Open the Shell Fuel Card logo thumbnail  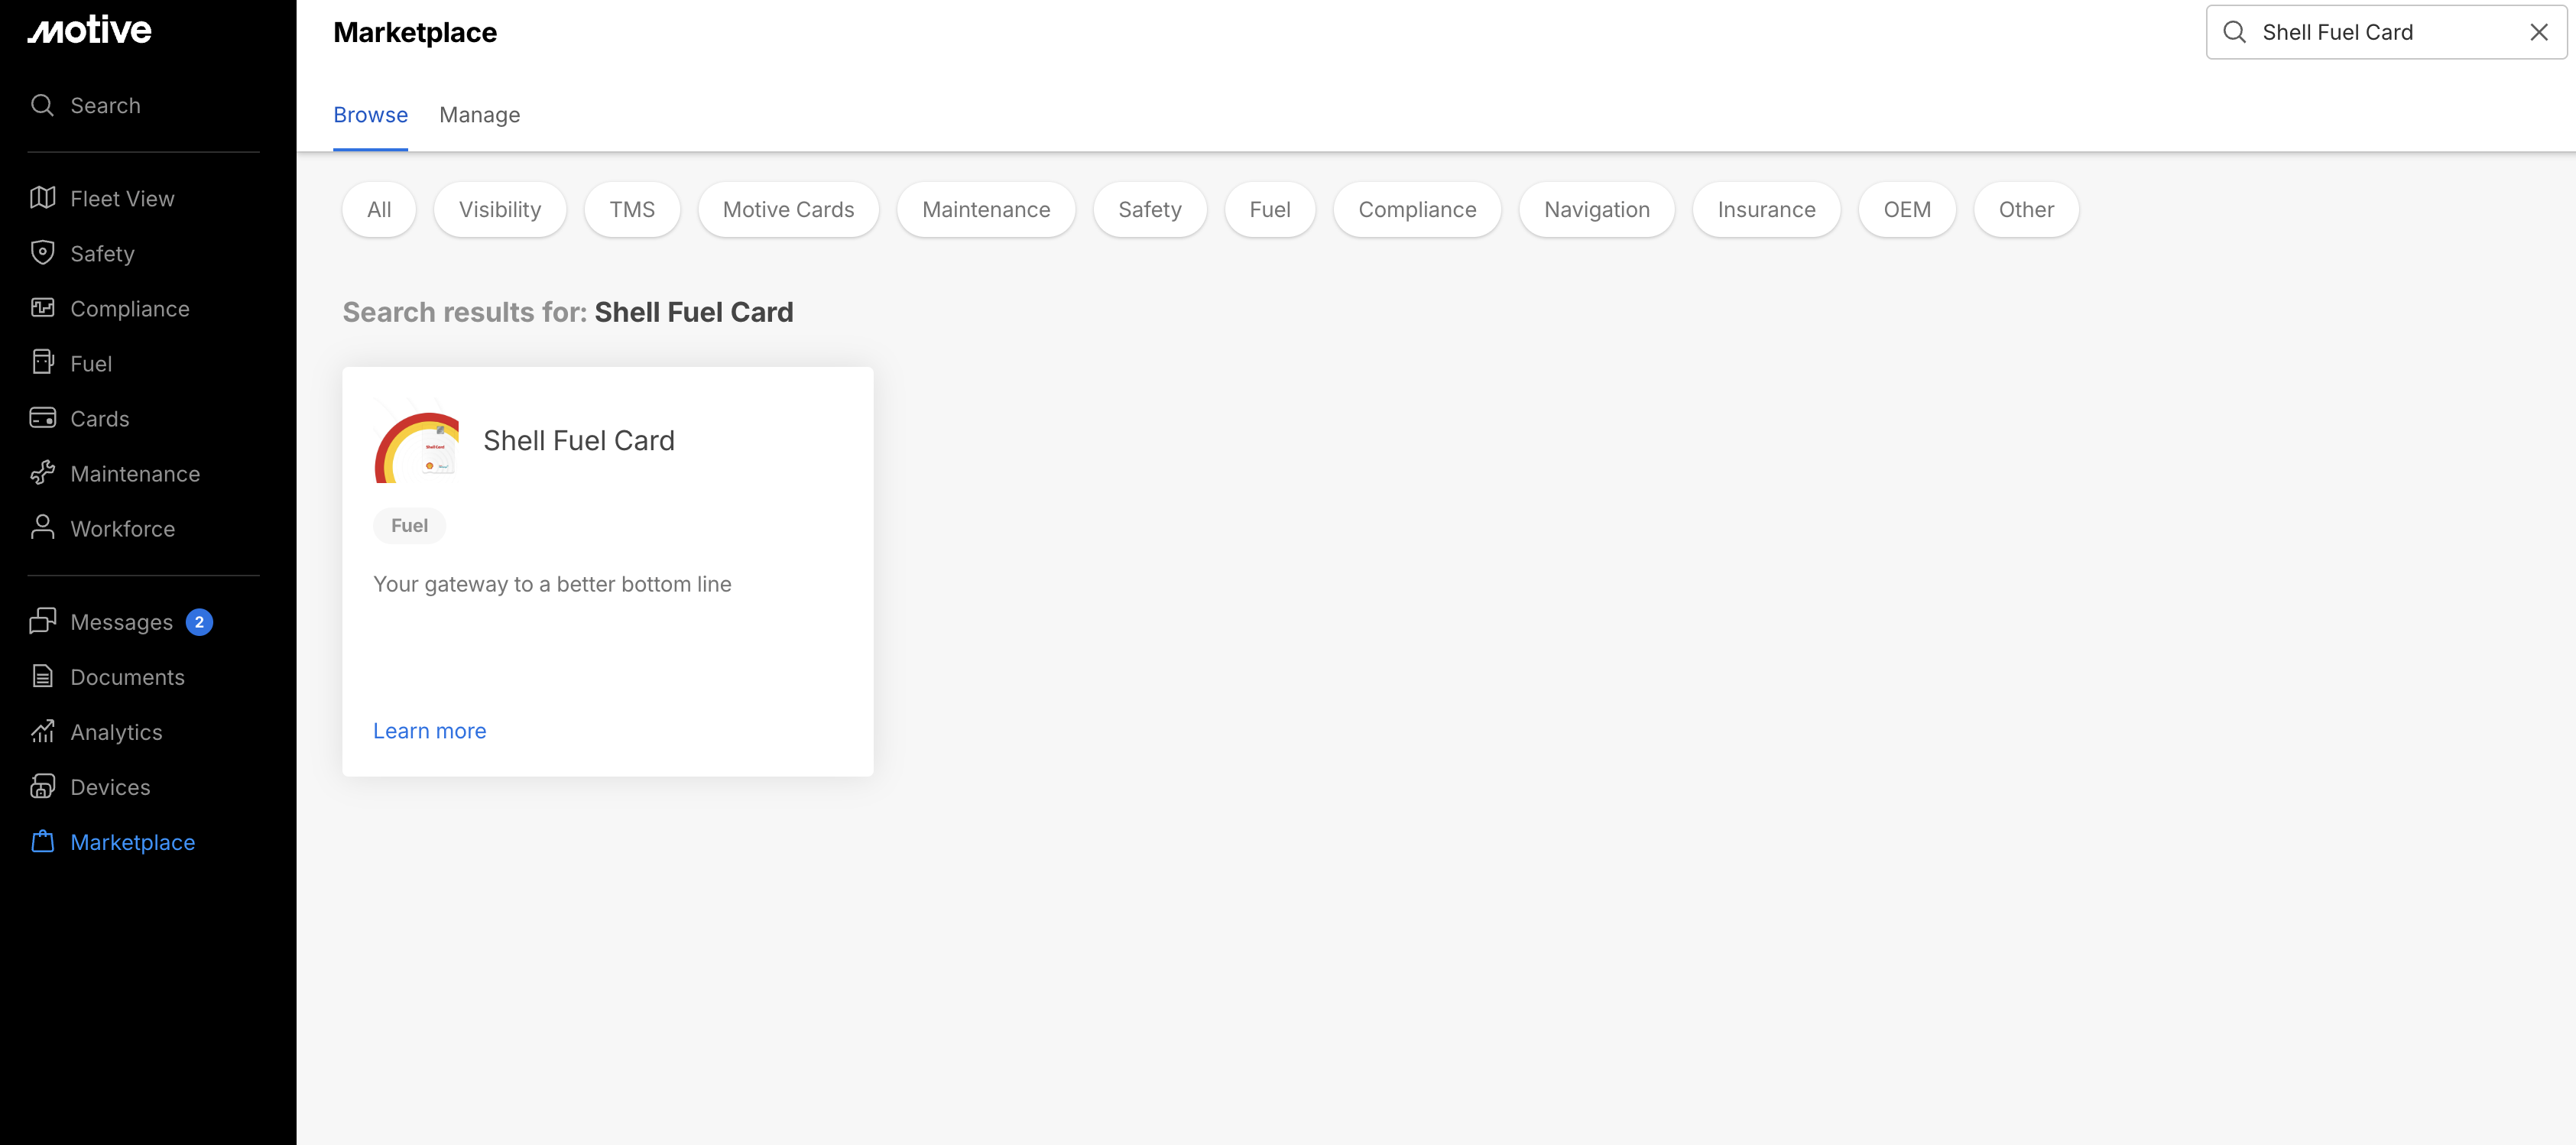tap(416, 441)
